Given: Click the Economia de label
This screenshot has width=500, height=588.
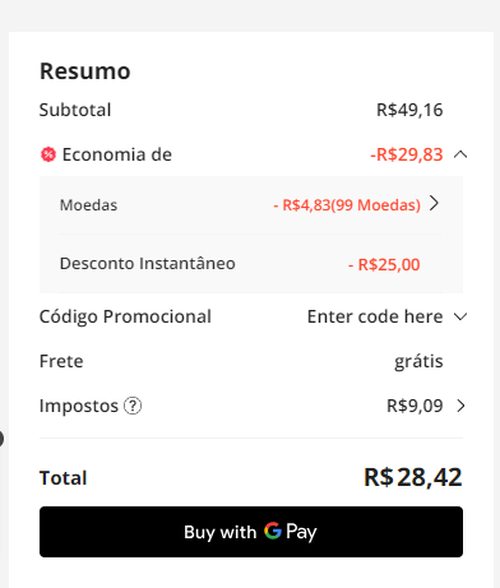Looking at the screenshot, I should pyautogui.click(x=117, y=154).
